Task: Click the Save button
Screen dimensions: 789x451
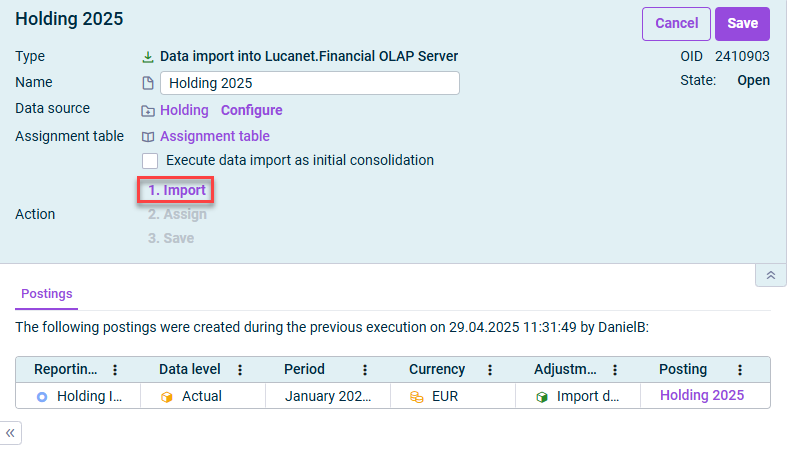Action: [742, 23]
